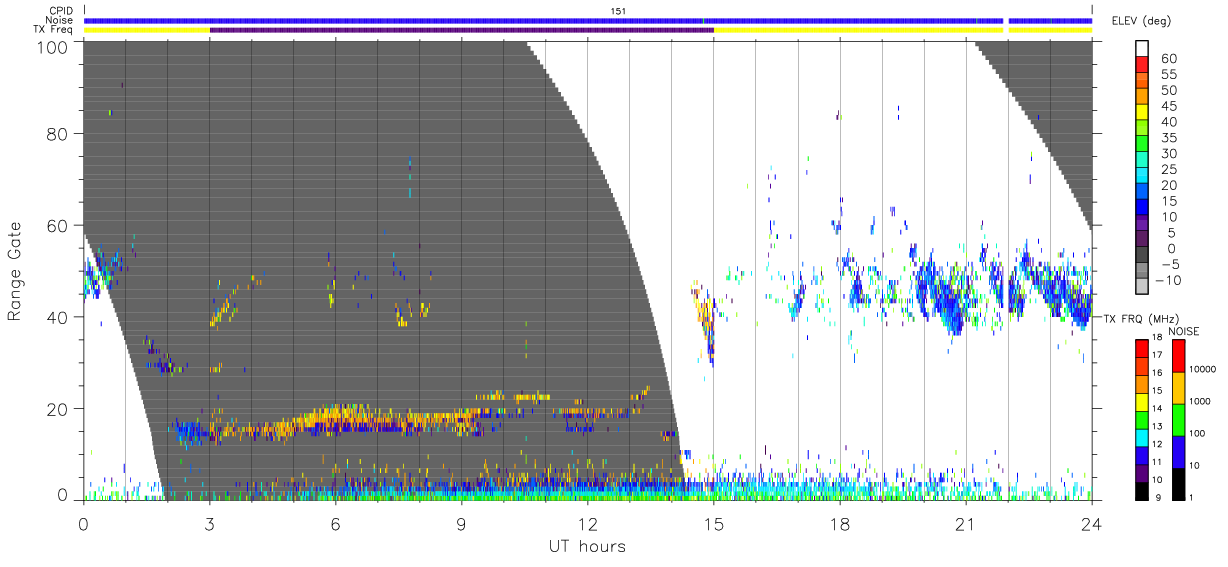The image size is (1228, 567).
Task: Click UT hours tick label 24
Action: tap(1092, 523)
